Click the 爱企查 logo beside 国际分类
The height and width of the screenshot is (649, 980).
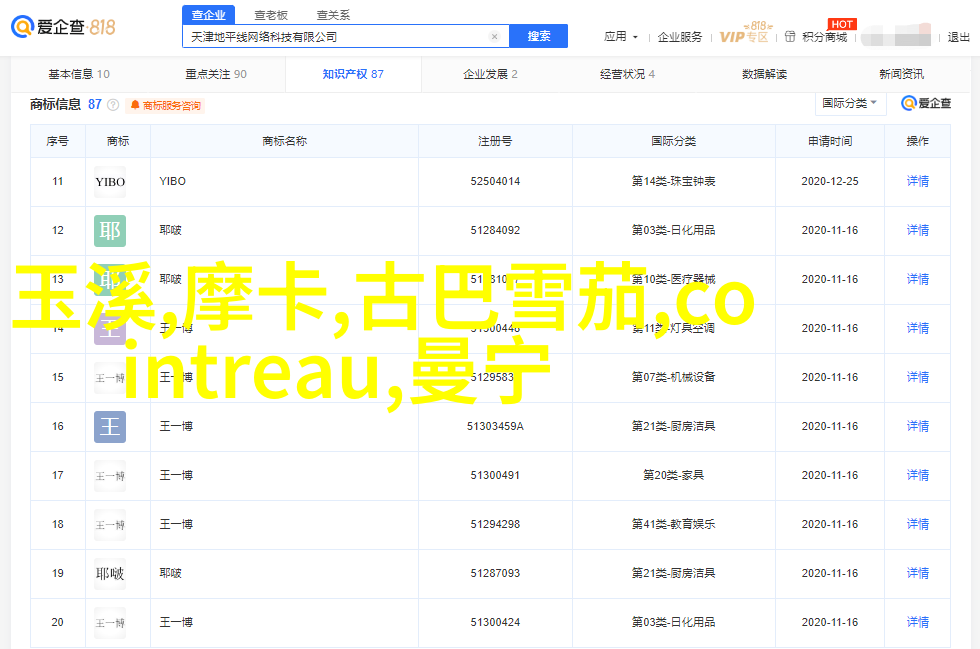pos(926,103)
